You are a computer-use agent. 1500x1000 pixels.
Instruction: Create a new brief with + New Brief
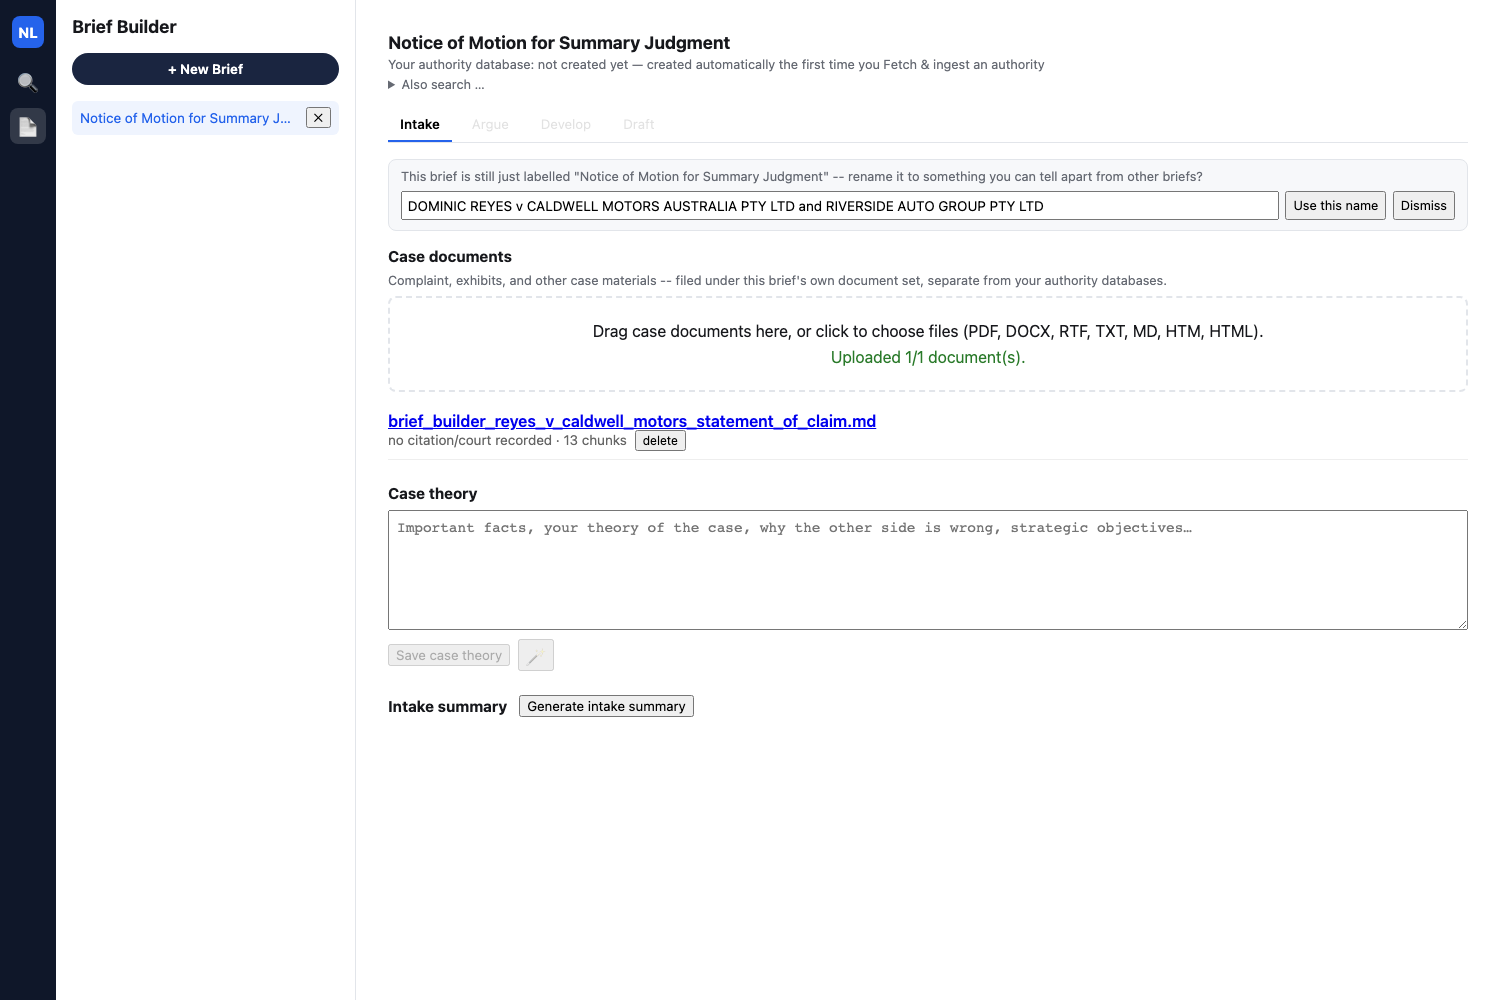tap(205, 69)
